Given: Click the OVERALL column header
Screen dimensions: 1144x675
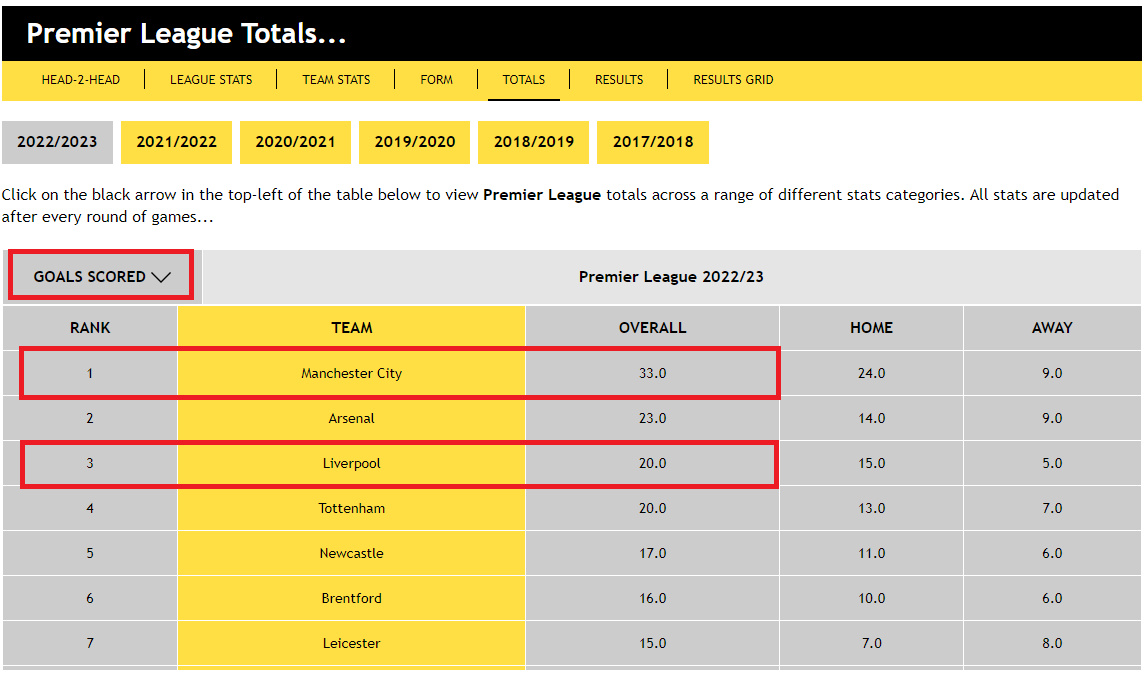Looking at the screenshot, I should pyautogui.click(x=651, y=327).
